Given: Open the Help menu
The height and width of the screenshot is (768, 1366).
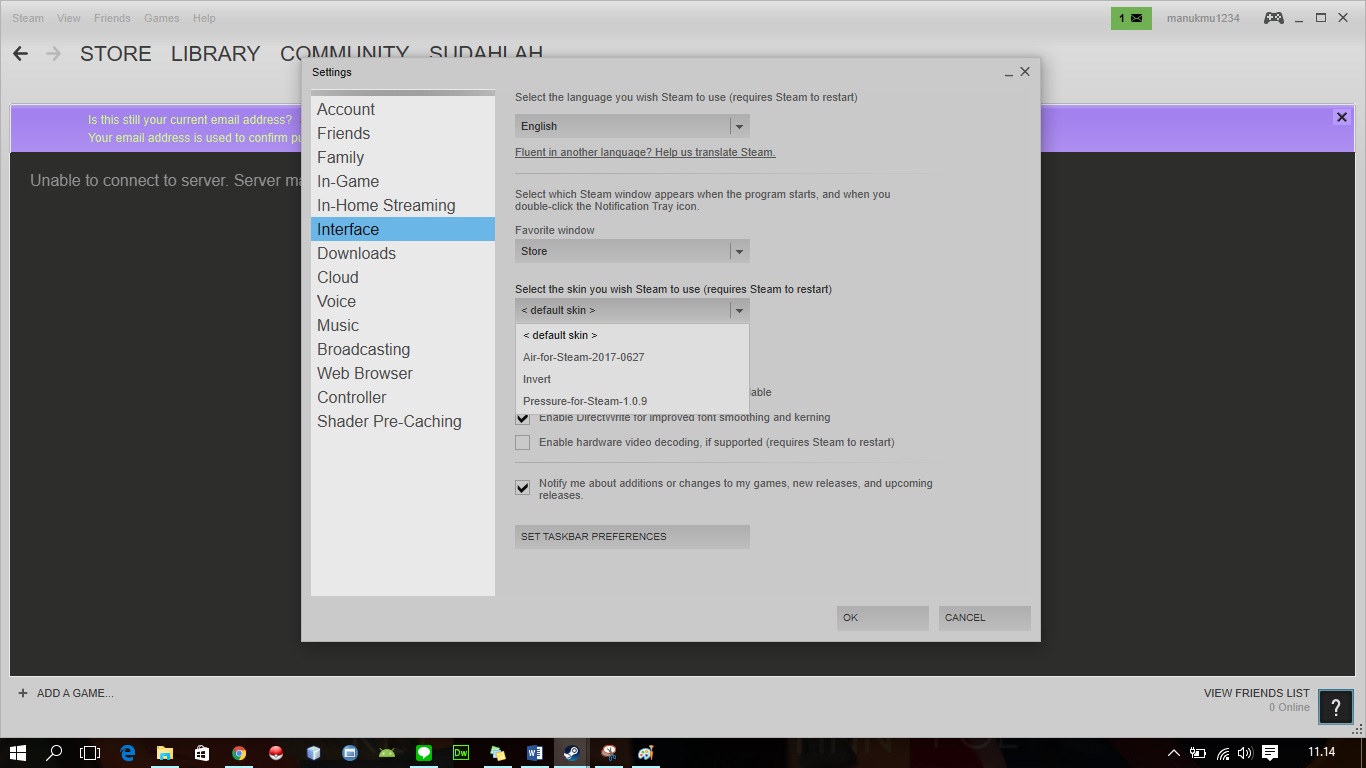Looking at the screenshot, I should coord(204,18).
